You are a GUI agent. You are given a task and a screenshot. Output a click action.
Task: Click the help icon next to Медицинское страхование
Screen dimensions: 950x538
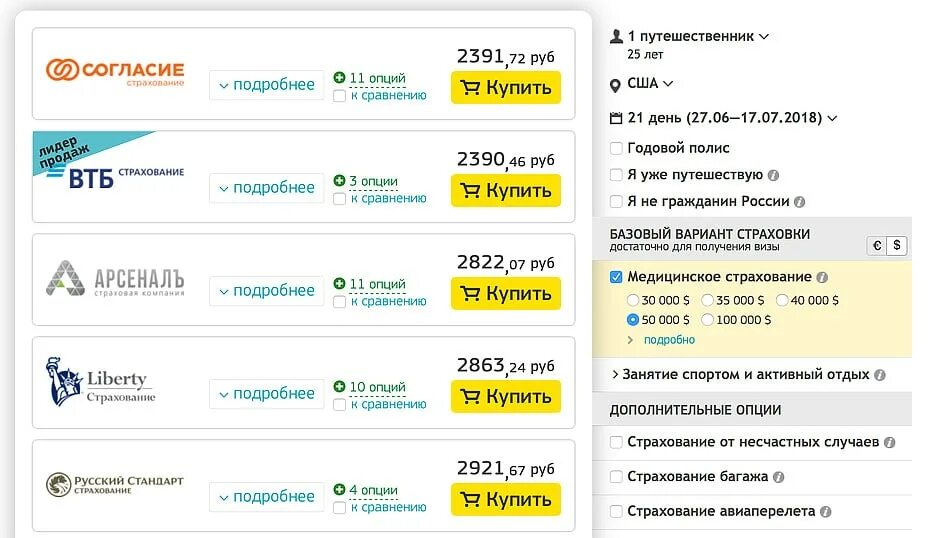click(x=822, y=277)
